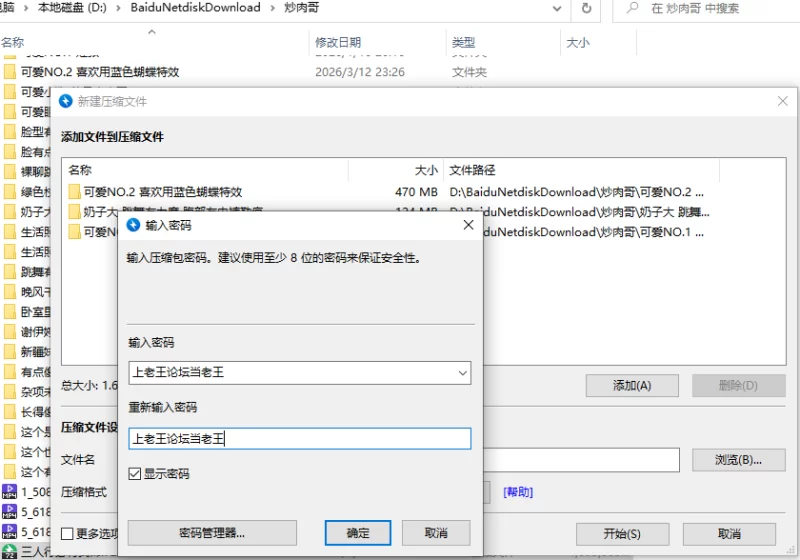Click the Bandizip icon in 输入密码 title bar

[x=133, y=225]
